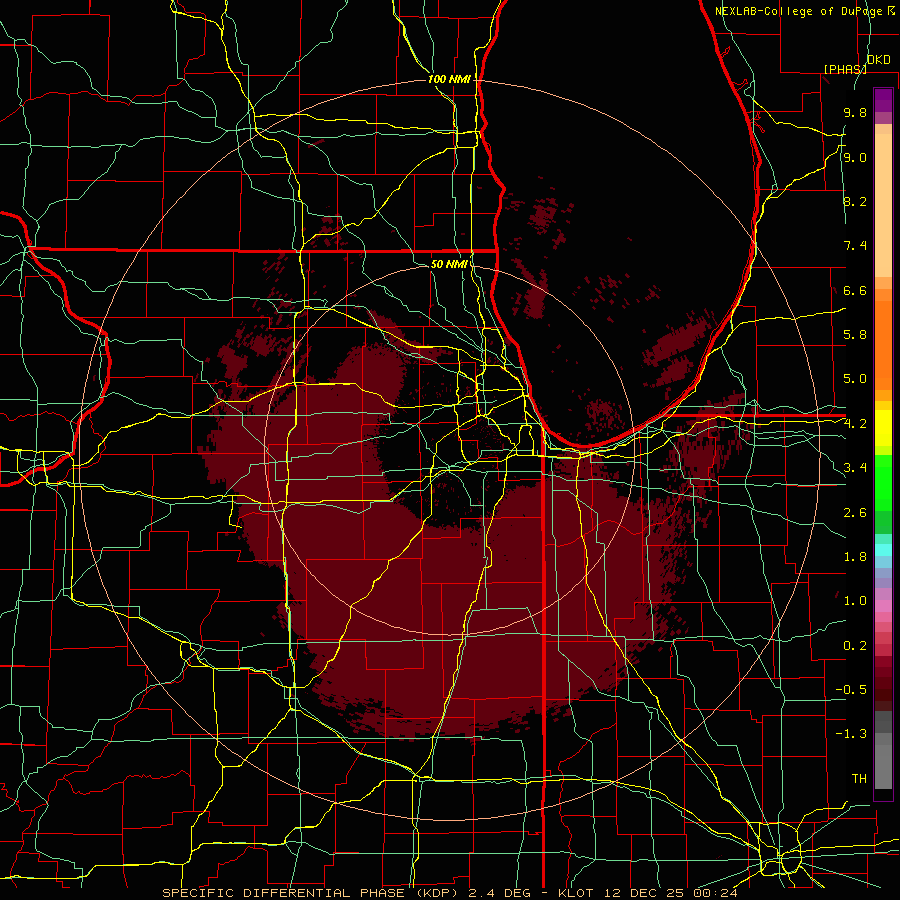Click the 50 NMI range ring label
This screenshot has width=900, height=900.
pyautogui.click(x=449, y=264)
